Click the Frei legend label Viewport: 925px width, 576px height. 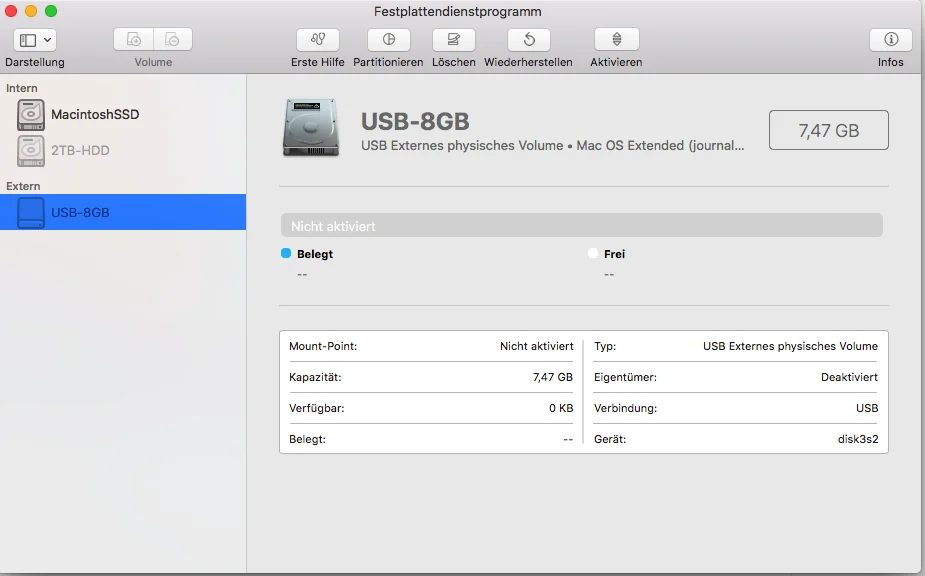[x=614, y=254]
